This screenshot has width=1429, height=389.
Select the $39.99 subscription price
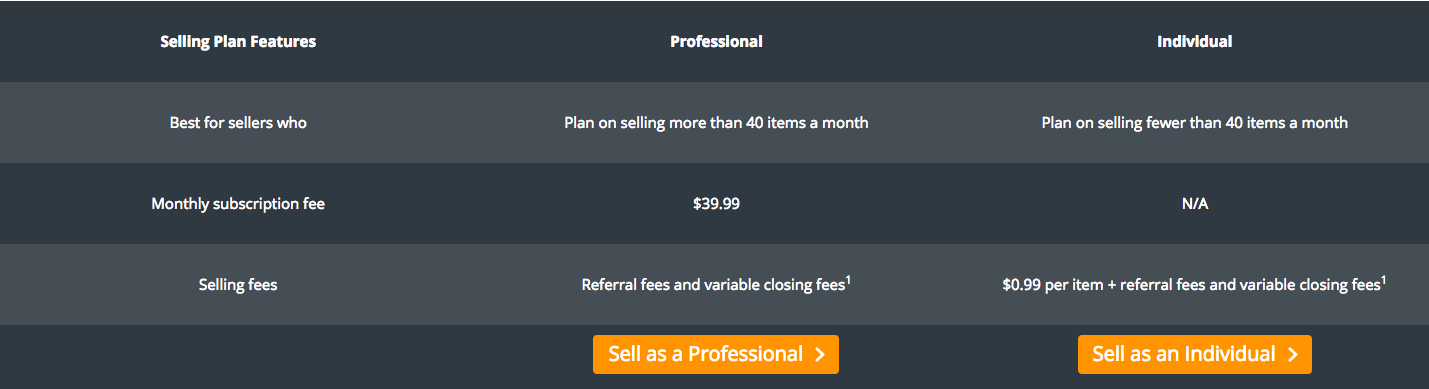[716, 204]
